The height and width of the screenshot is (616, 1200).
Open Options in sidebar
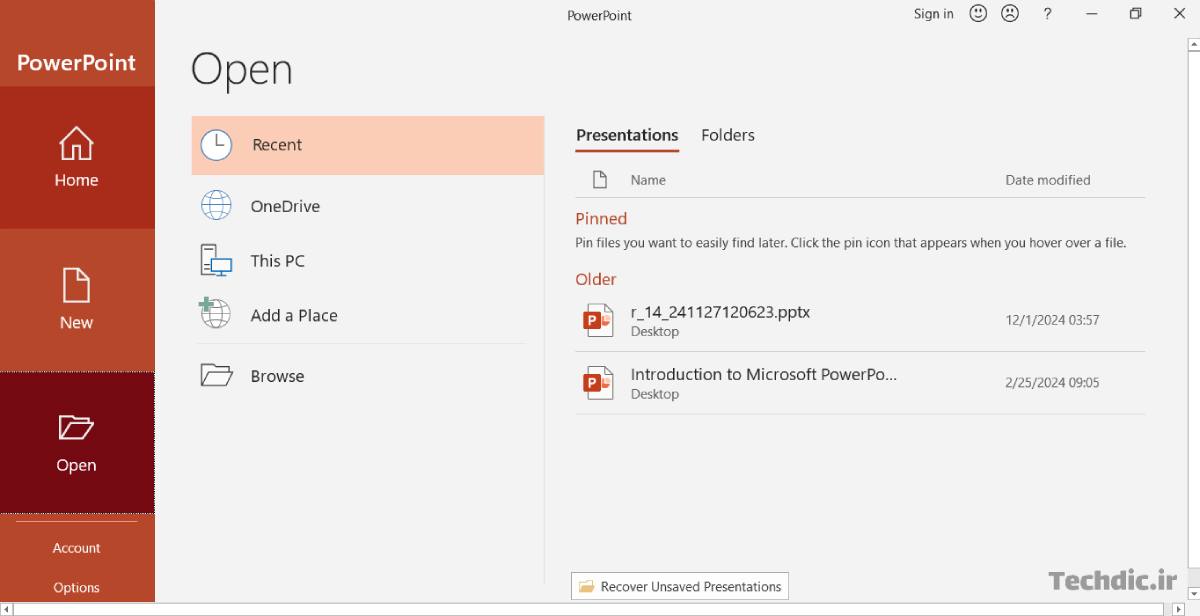point(76,588)
